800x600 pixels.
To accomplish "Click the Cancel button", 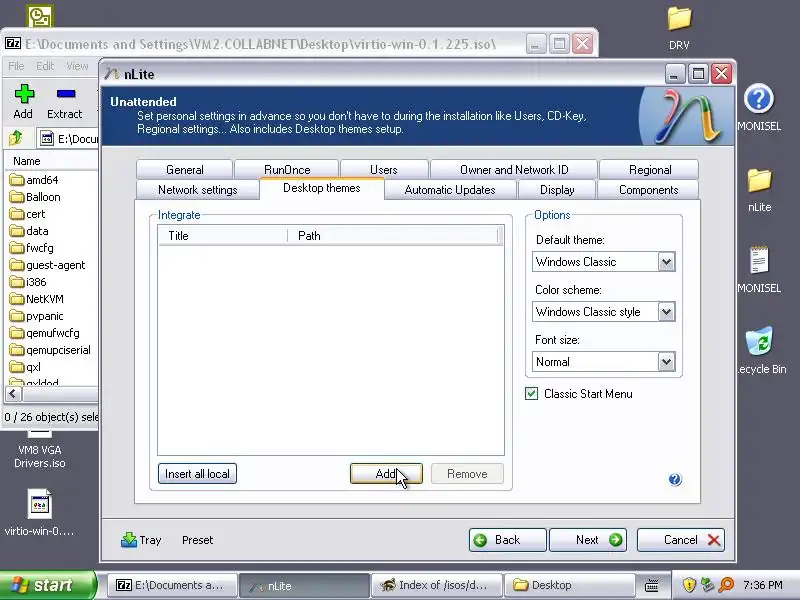I will point(681,540).
